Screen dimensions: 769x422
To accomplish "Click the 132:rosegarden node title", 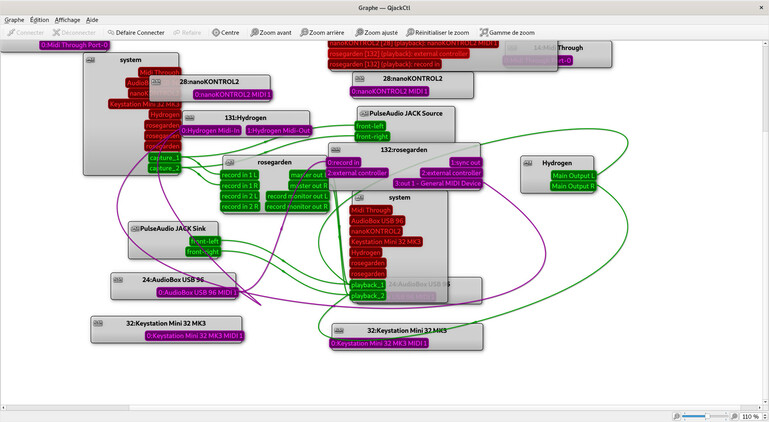I will coord(404,150).
